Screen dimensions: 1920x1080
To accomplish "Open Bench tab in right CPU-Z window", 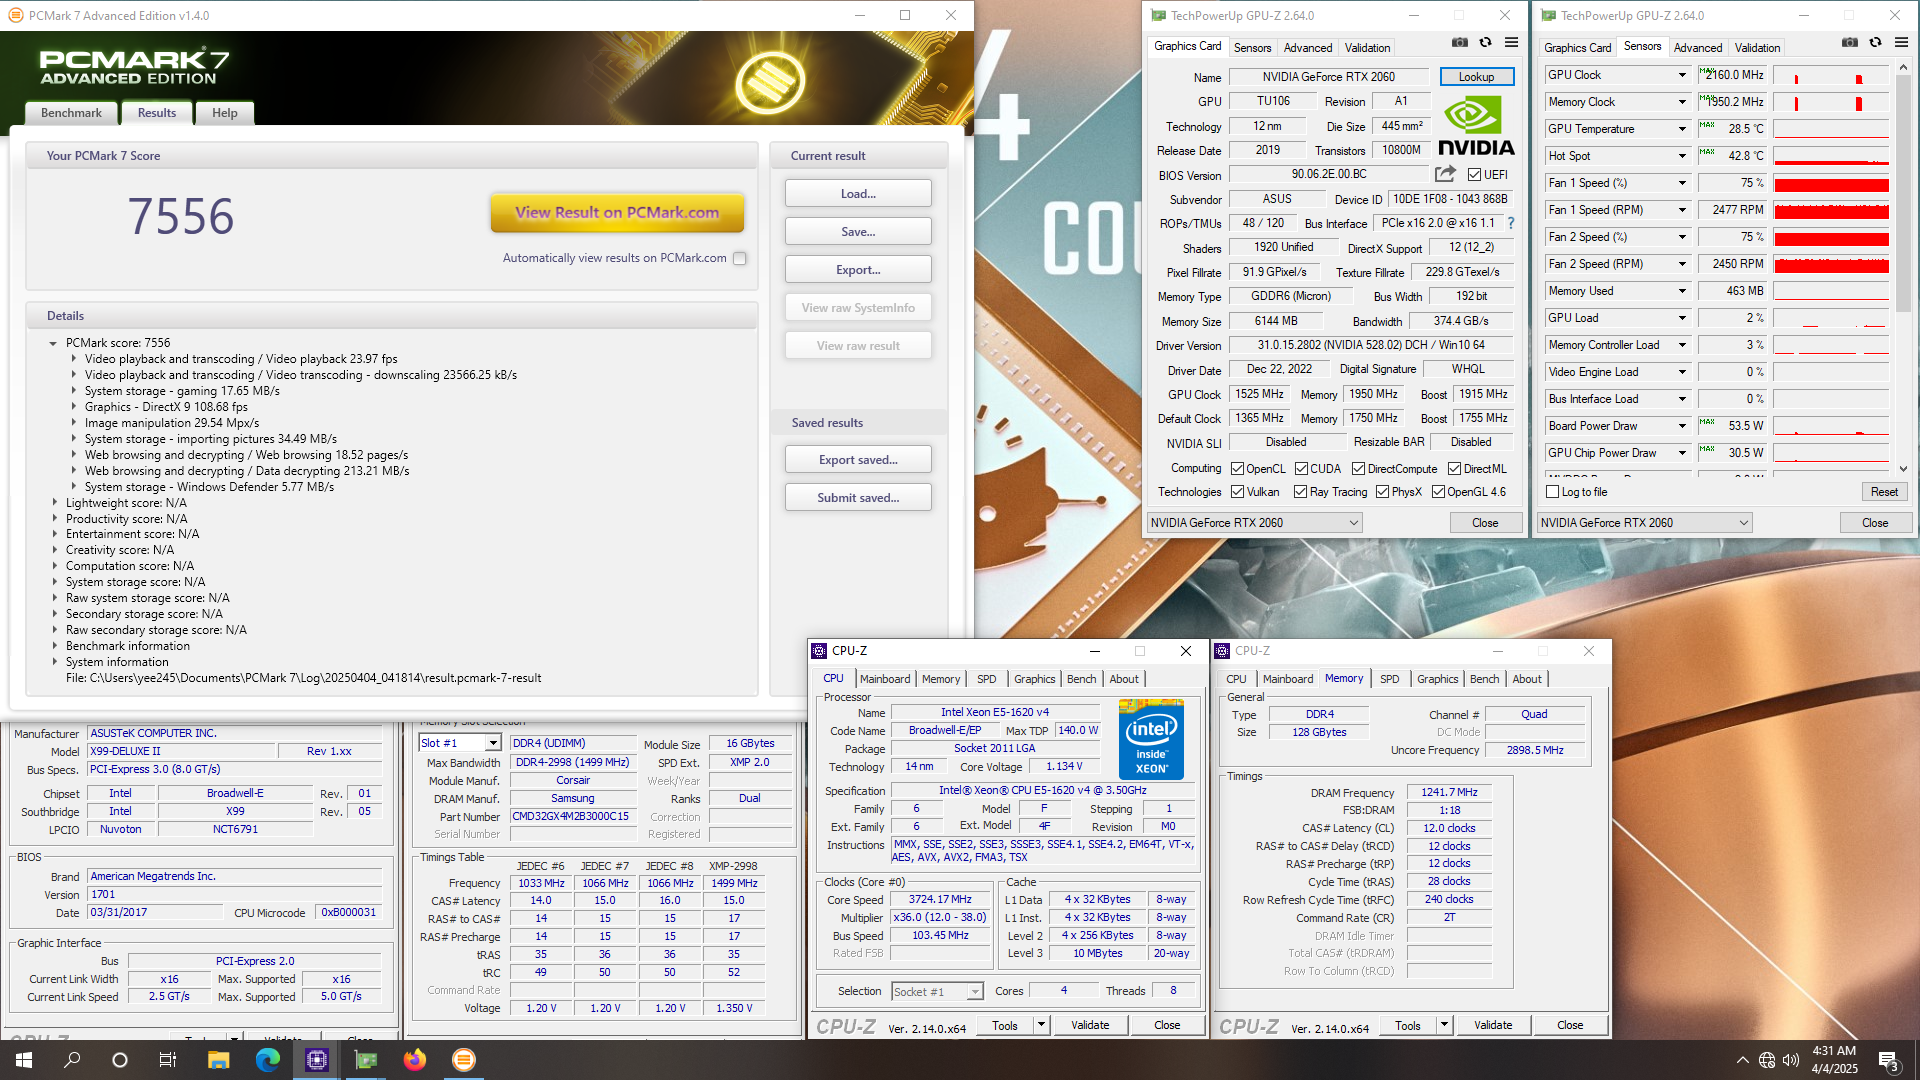I will pos(1484,679).
